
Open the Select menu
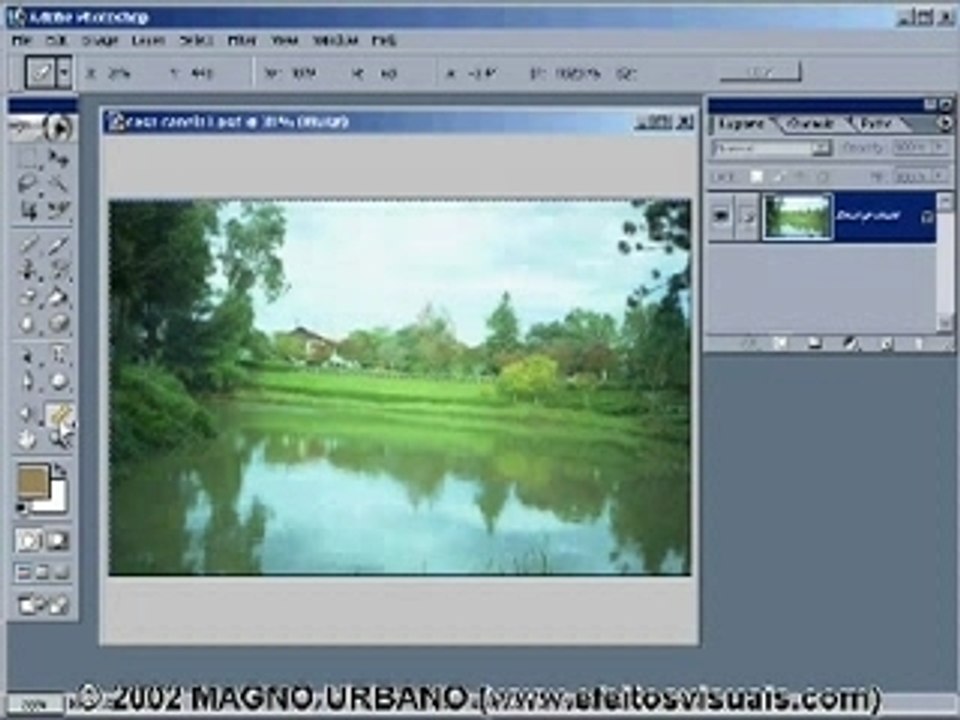pos(196,40)
